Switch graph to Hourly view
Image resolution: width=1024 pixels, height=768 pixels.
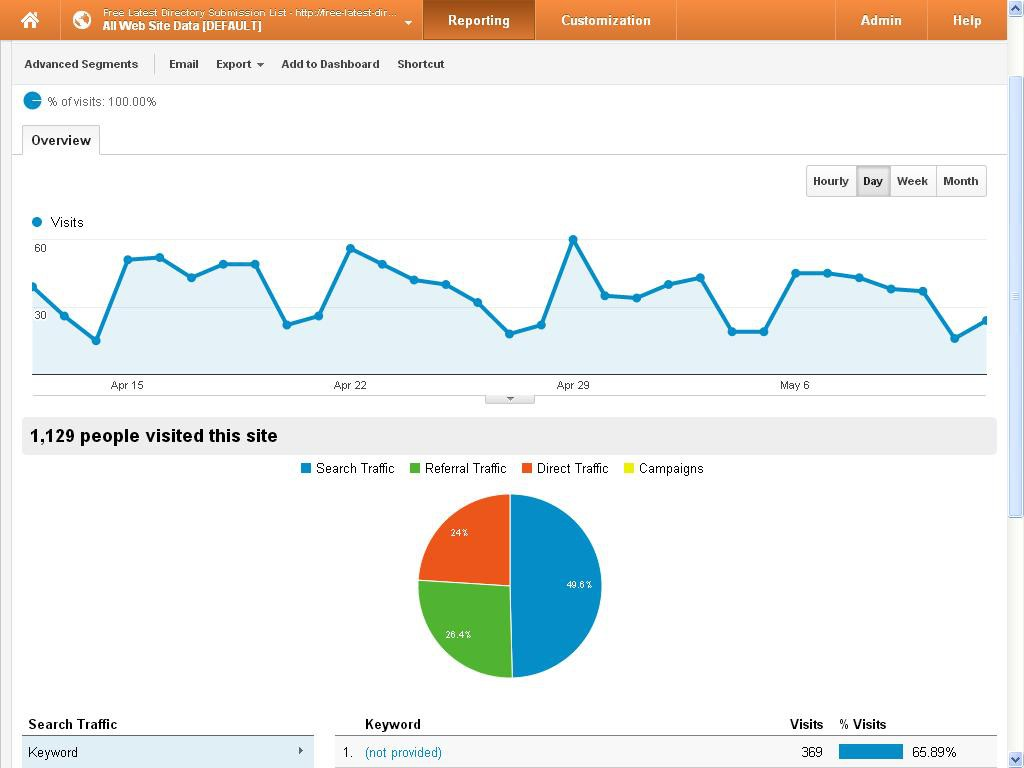(x=830, y=181)
